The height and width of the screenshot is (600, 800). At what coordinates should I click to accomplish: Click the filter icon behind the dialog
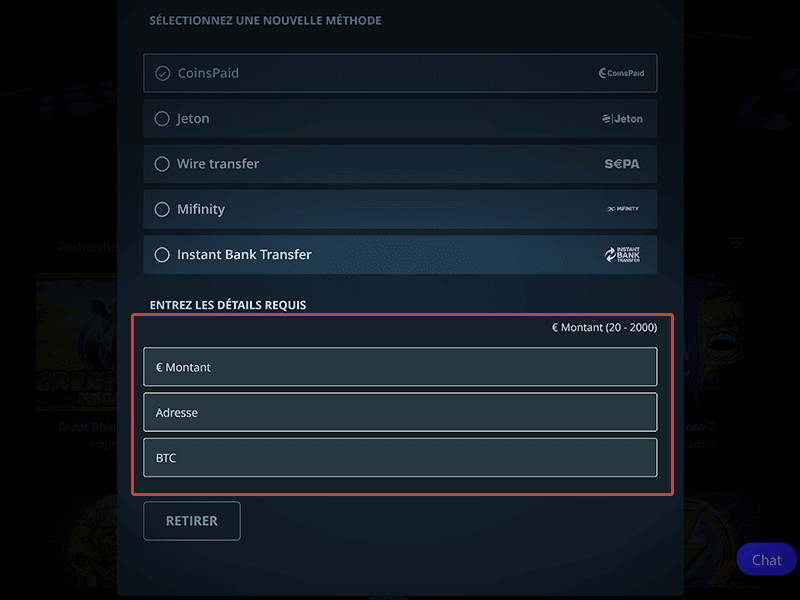(x=736, y=242)
